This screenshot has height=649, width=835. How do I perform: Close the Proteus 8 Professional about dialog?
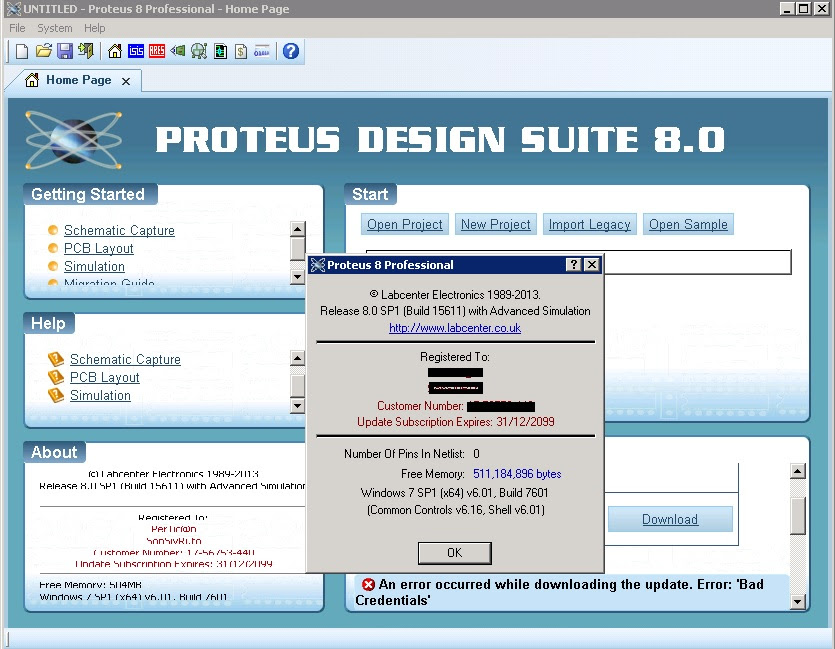[592, 265]
